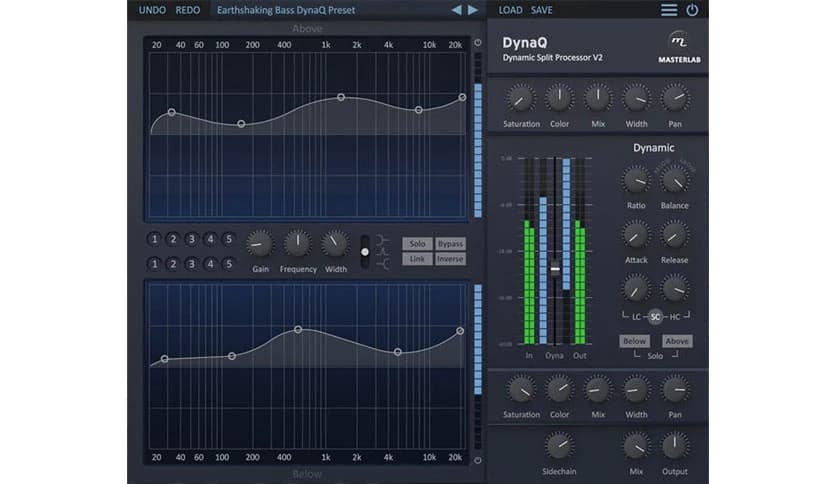This screenshot has height=484, width=836.
Task: Toggle the Below EQ section power icon
Action: 478,460
